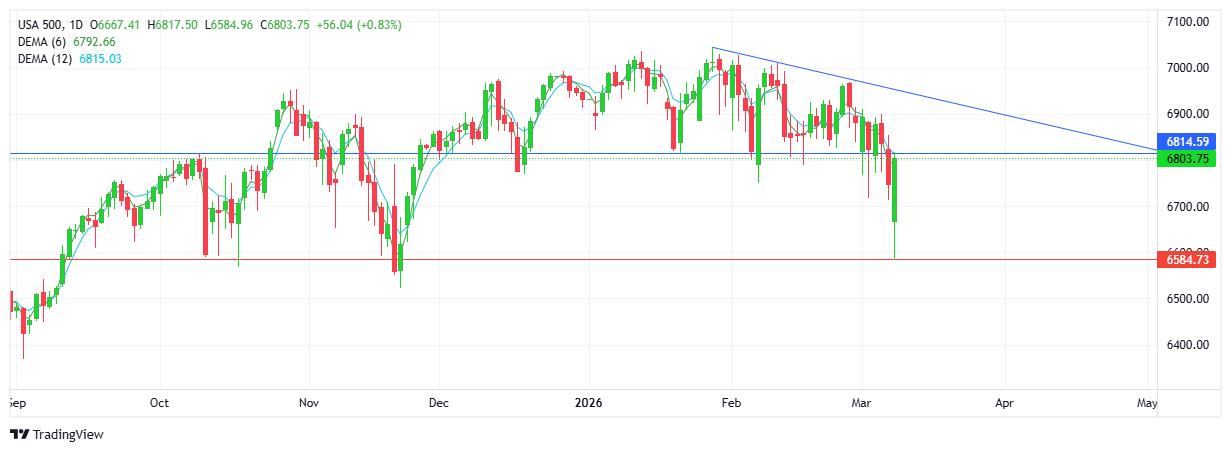Click the blue 6814.59 price label
1231x452 pixels.
point(1187,142)
